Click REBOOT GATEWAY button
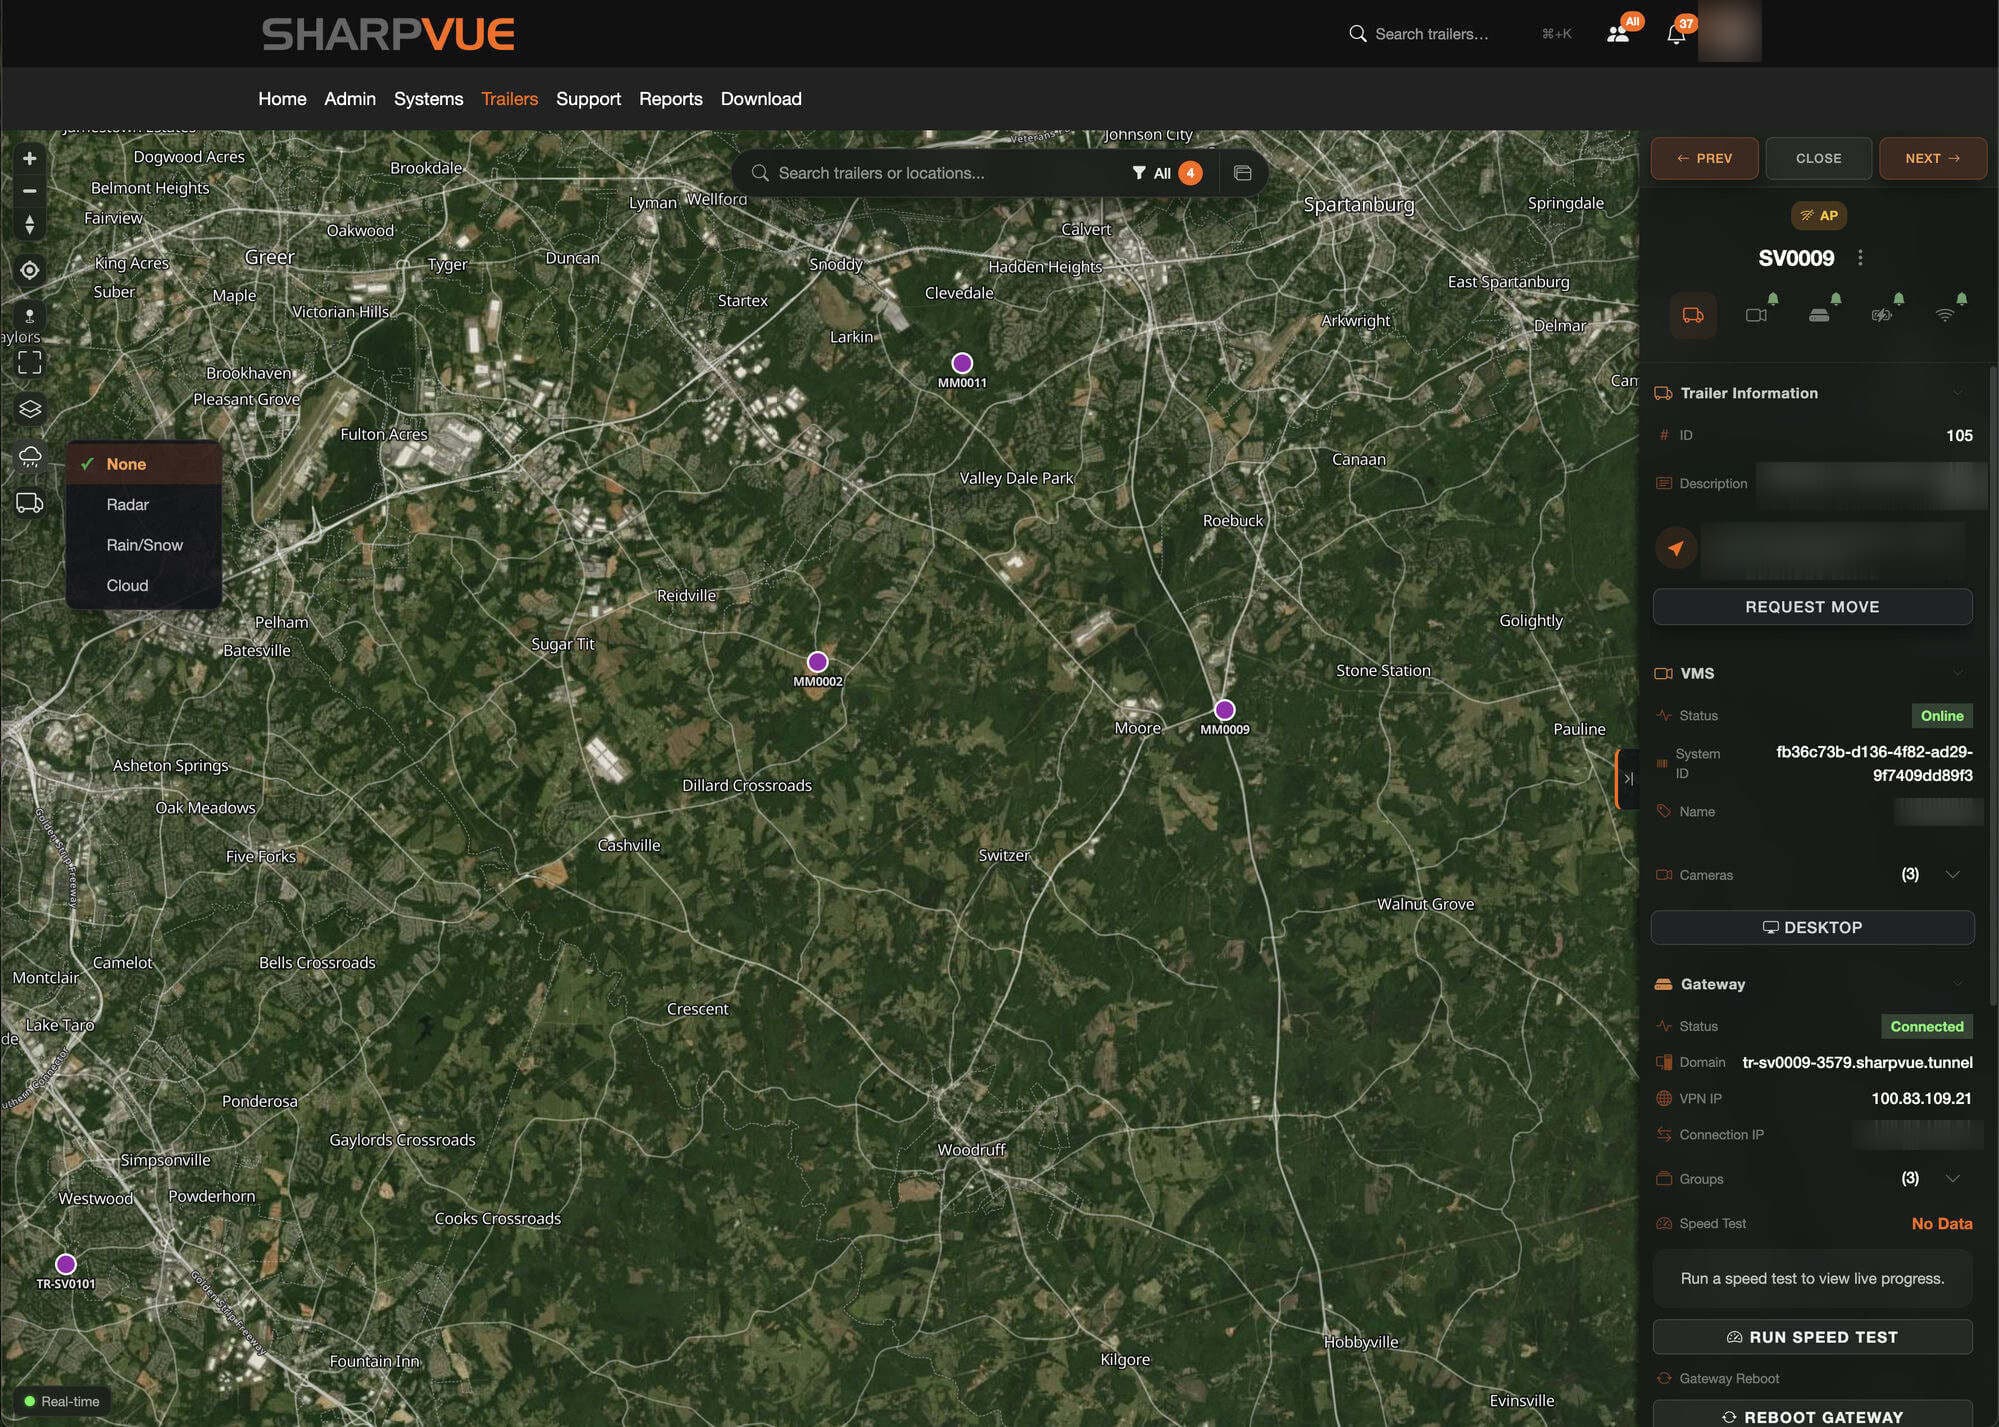This screenshot has width=1999, height=1427. point(1812,1415)
